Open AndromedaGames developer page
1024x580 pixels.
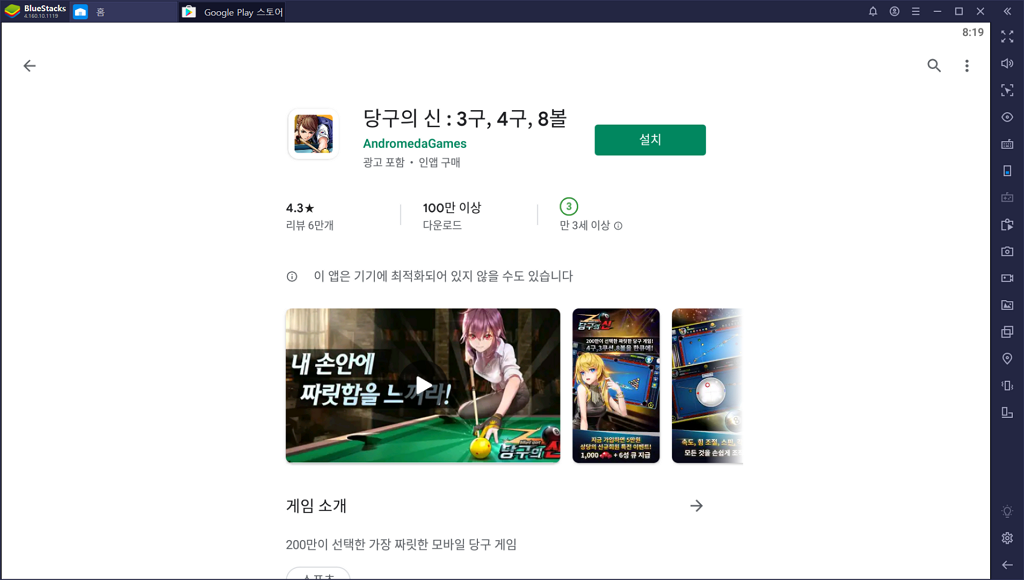pyautogui.click(x=415, y=144)
